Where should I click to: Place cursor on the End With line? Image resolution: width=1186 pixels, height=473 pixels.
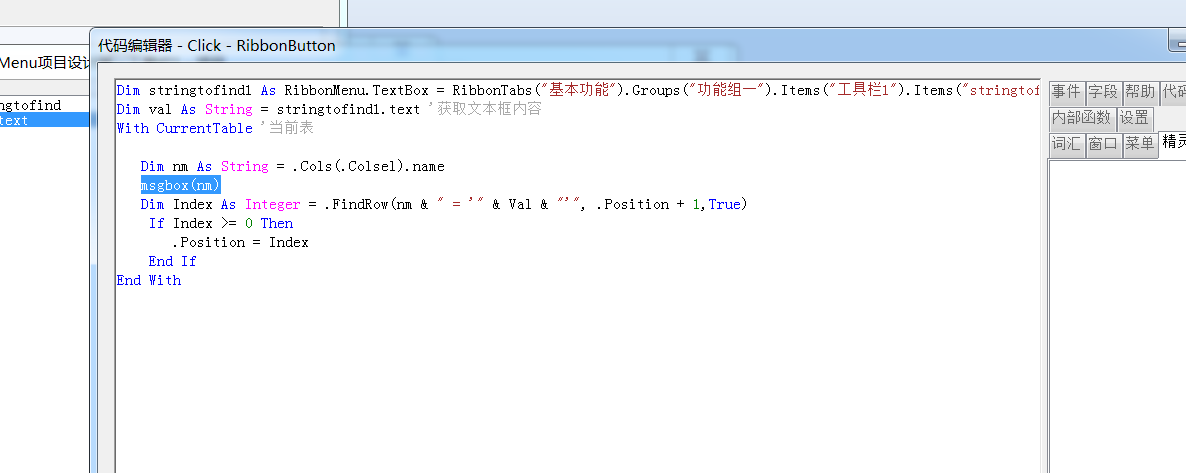click(149, 280)
